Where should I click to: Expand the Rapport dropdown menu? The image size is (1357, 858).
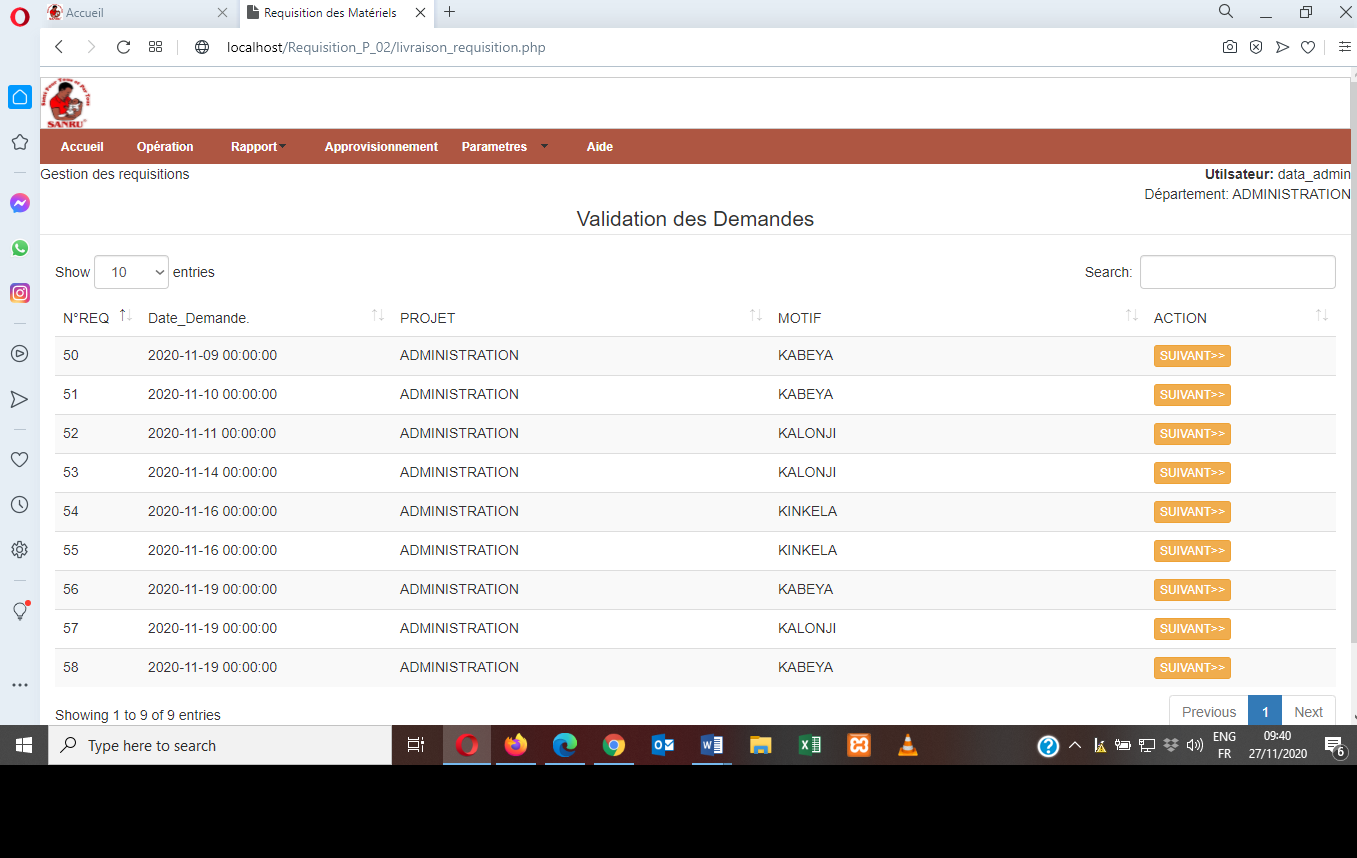(258, 147)
